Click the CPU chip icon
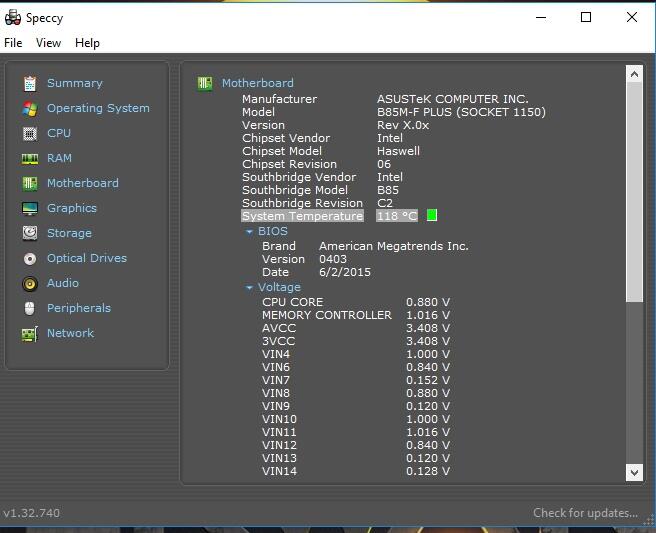The width and height of the screenshot is (656, 533). (30, 133)
